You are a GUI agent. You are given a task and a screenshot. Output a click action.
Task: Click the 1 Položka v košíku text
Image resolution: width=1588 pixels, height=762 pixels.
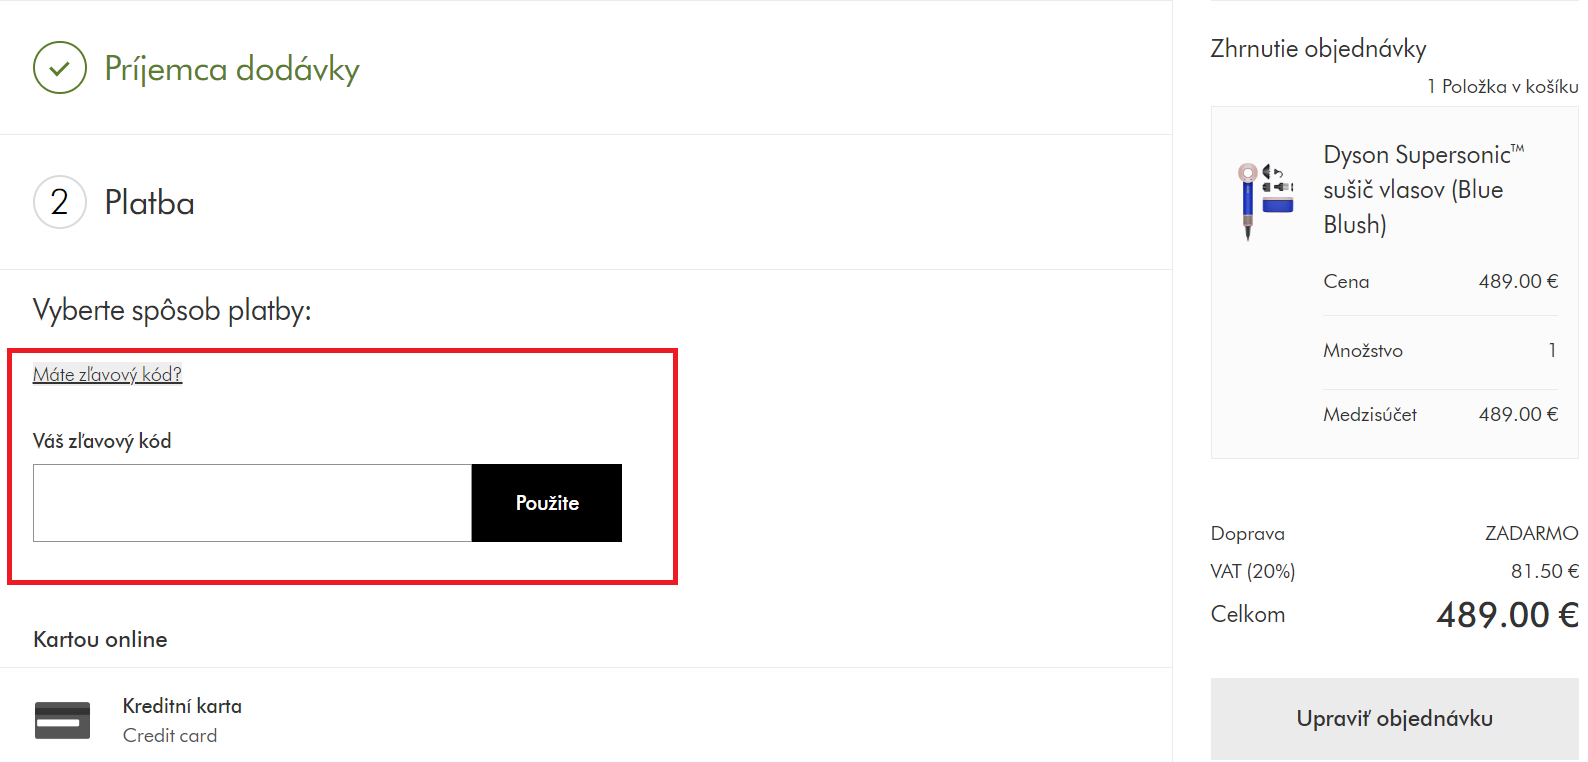coord(1503,87)
